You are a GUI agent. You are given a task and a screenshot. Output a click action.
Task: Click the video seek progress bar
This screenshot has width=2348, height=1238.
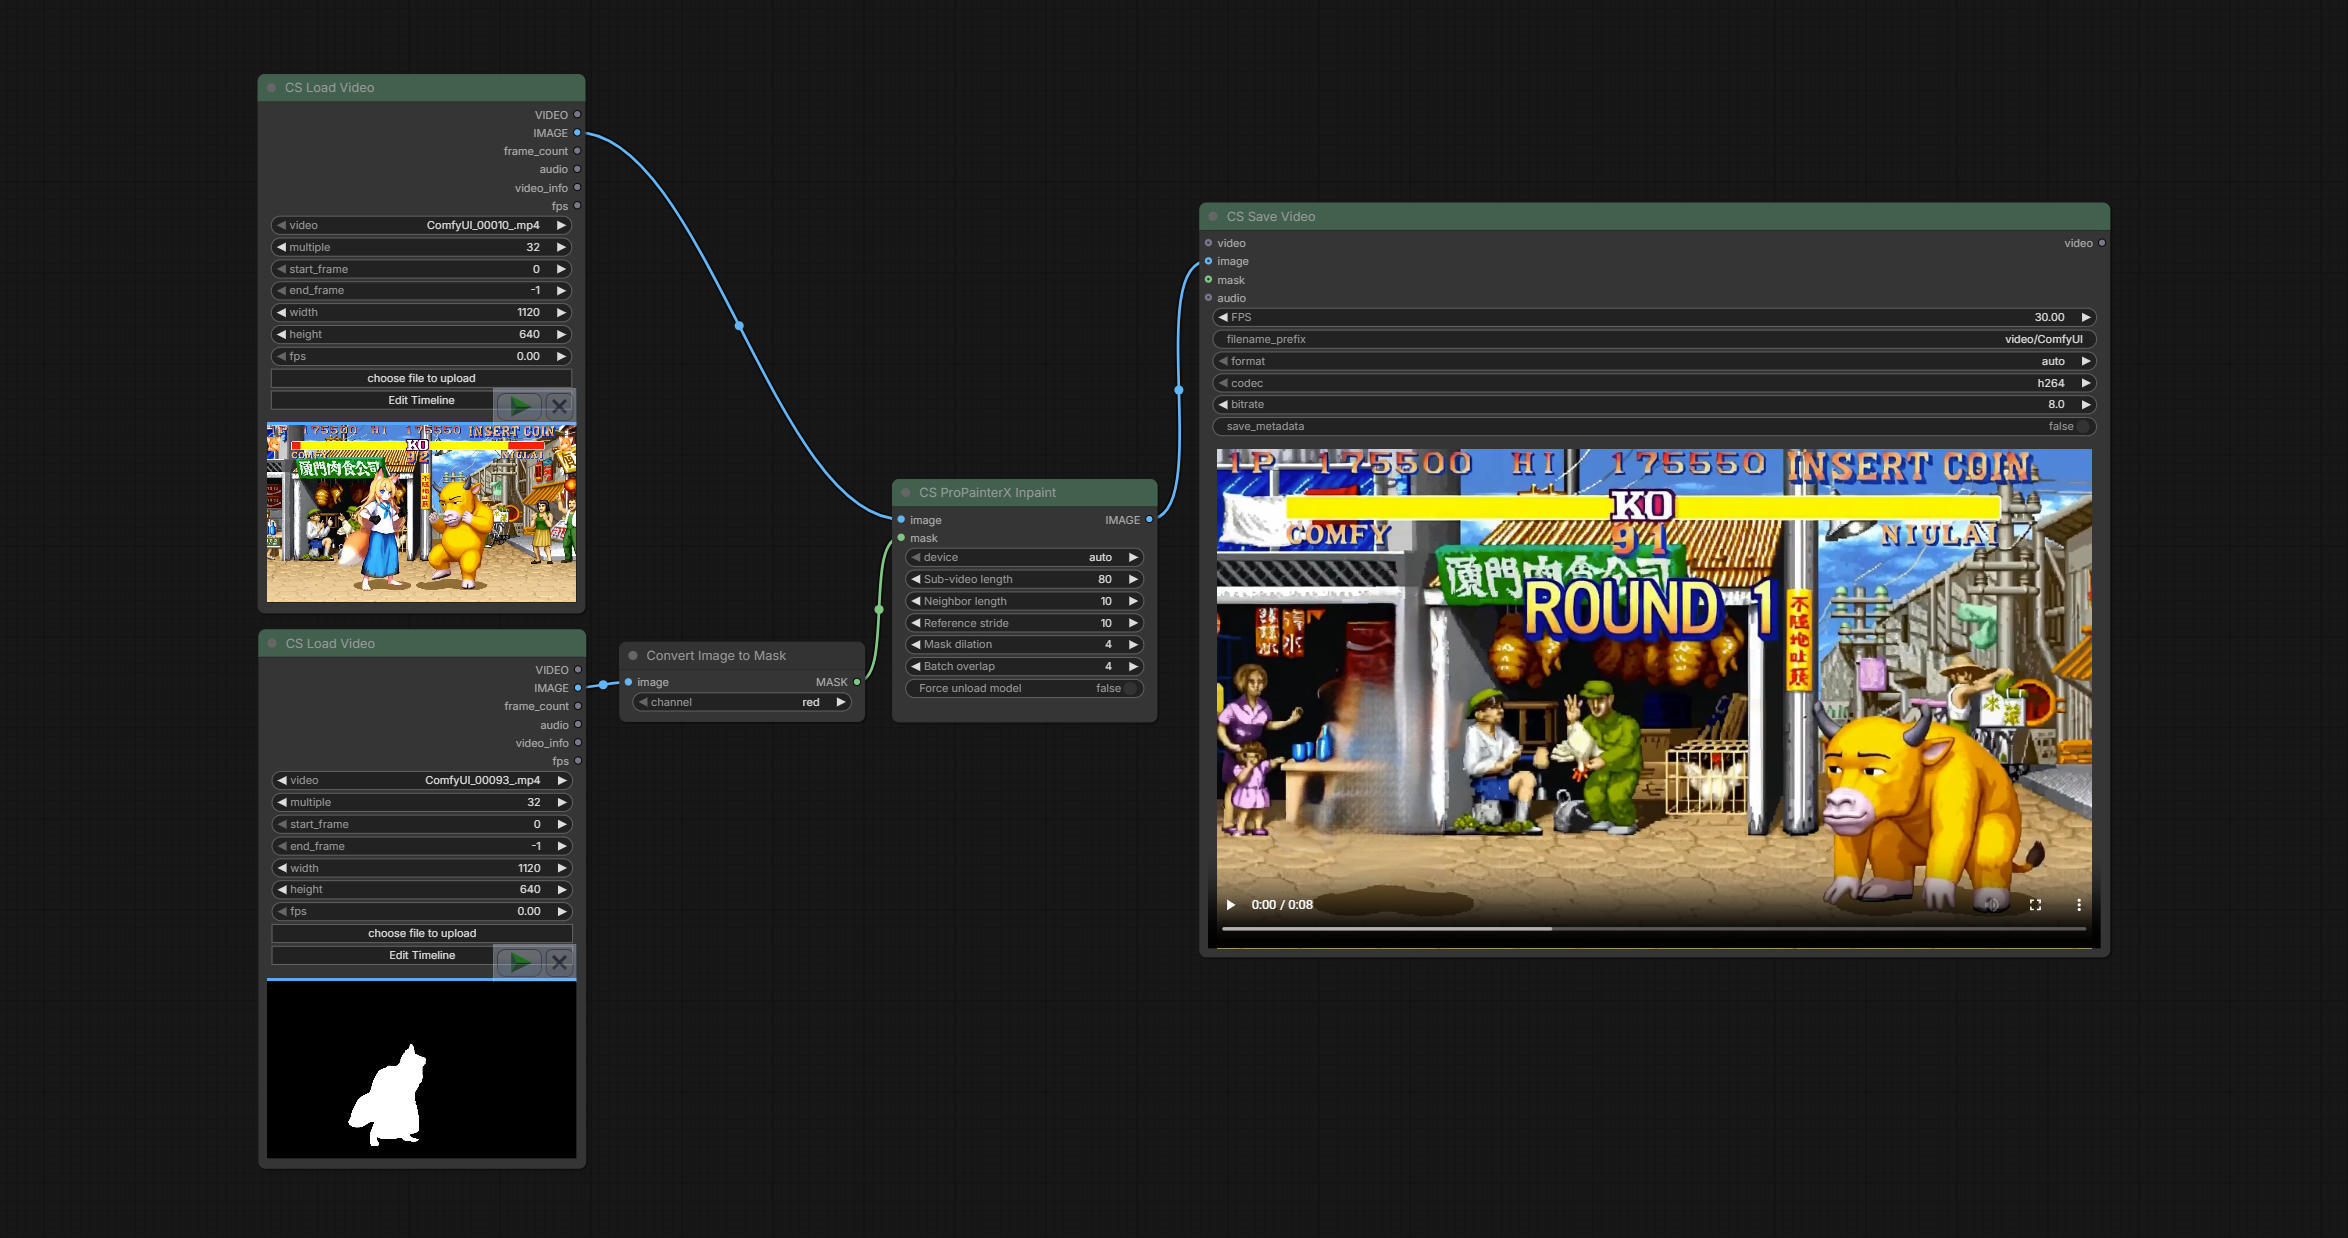pyautogui.click(x=1653, y=929)
